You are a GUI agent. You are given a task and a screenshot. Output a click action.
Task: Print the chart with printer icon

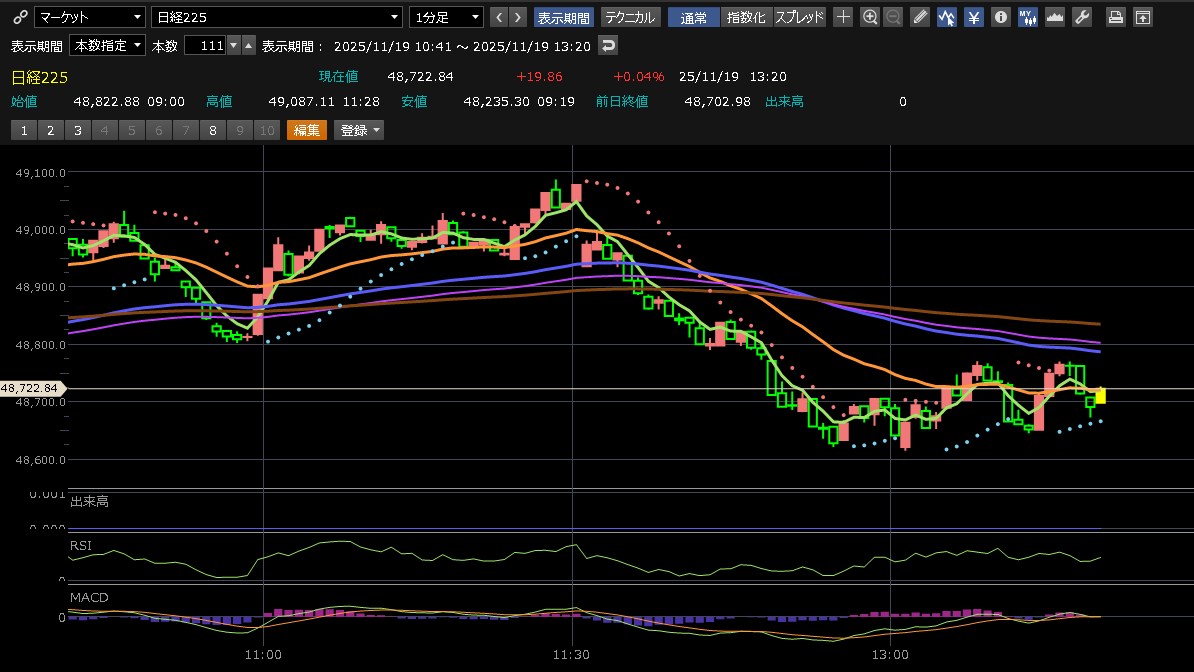(1116, 17)
